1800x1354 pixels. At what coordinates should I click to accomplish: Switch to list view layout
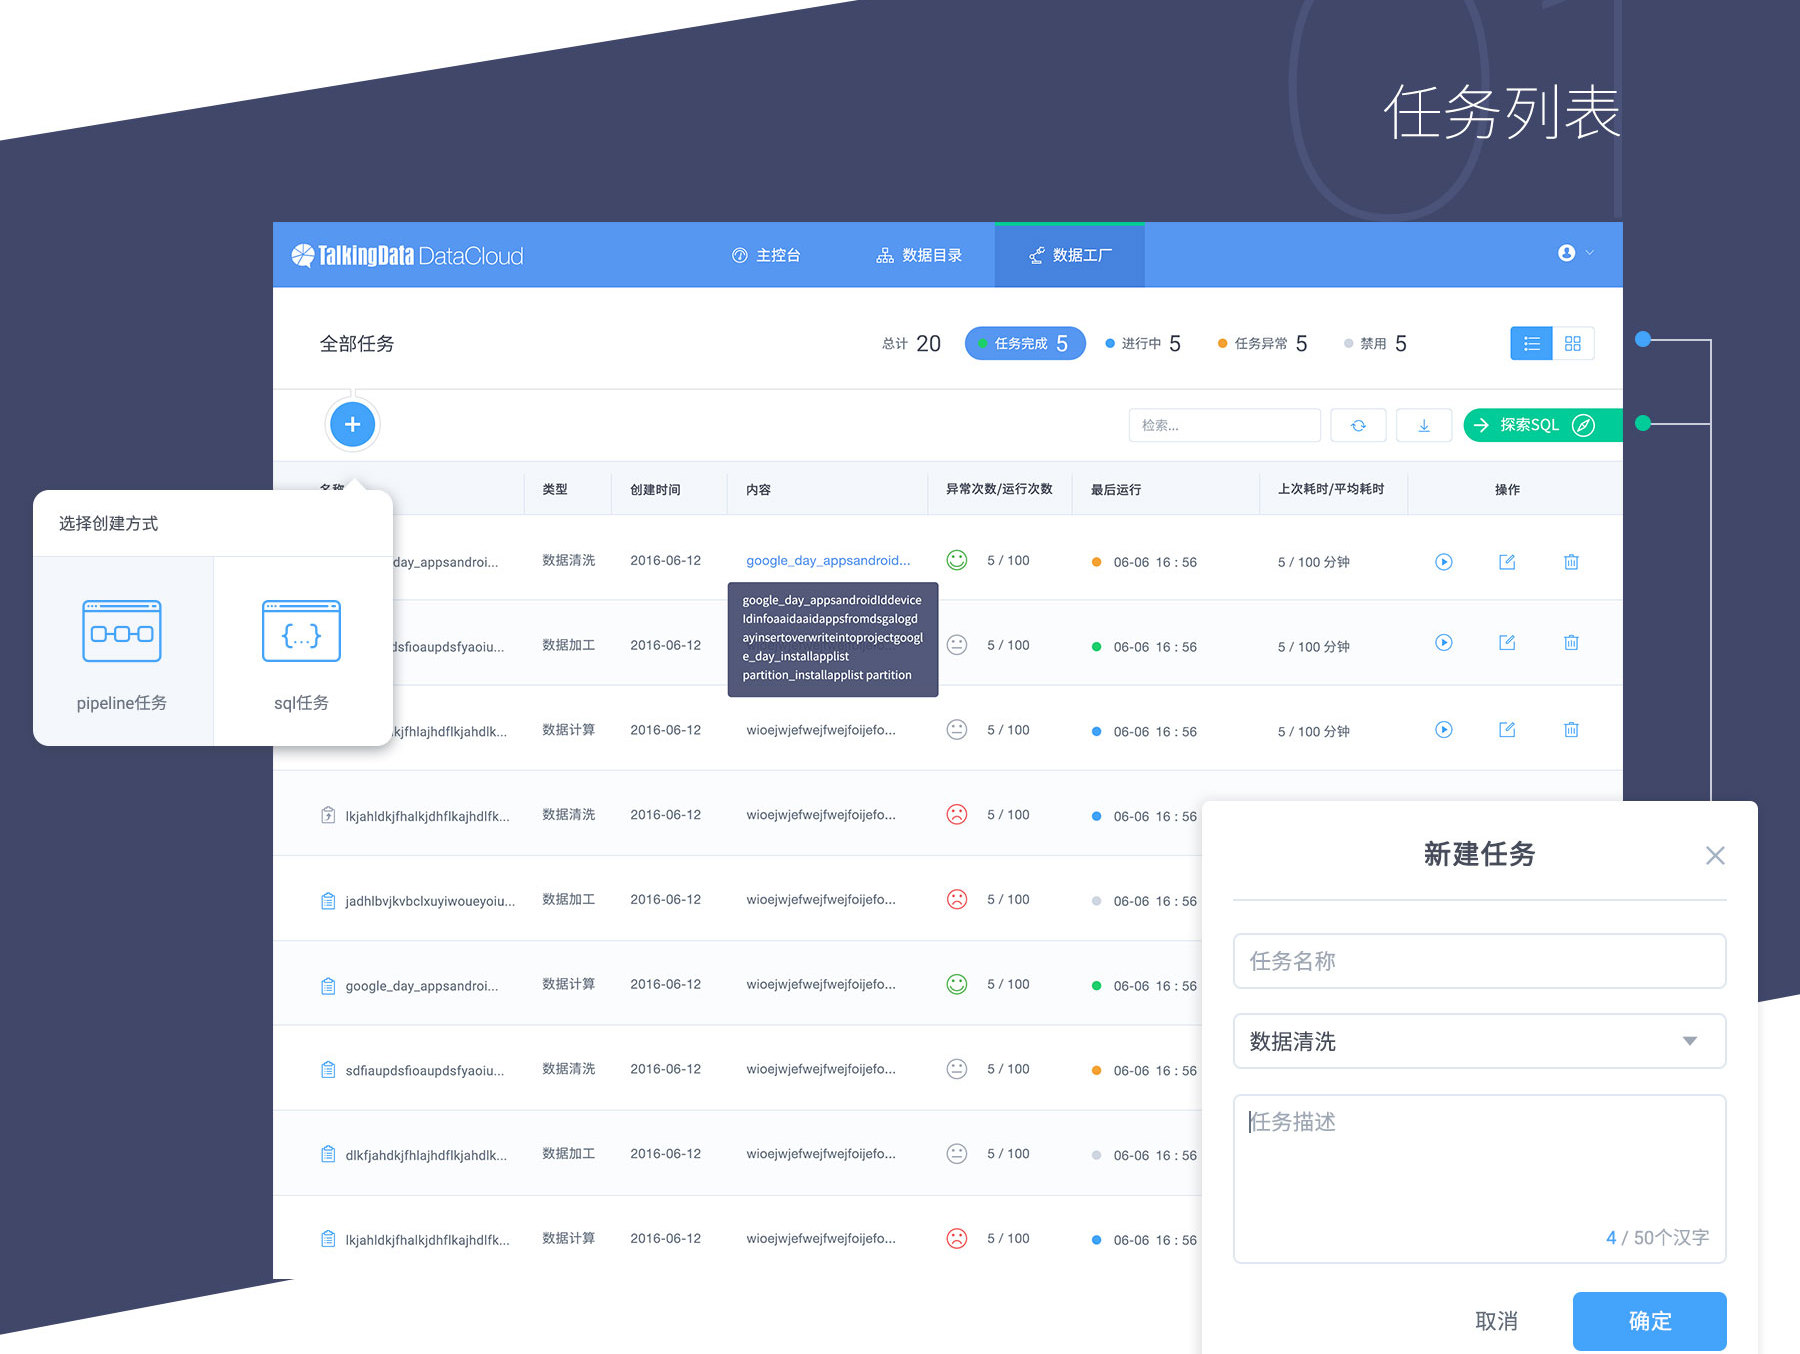pos(1531,343)
